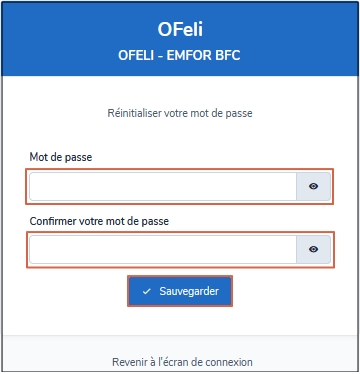360x374 pixels.
Task: Show the password using the first eye icon
Action: tap(313, 186)
